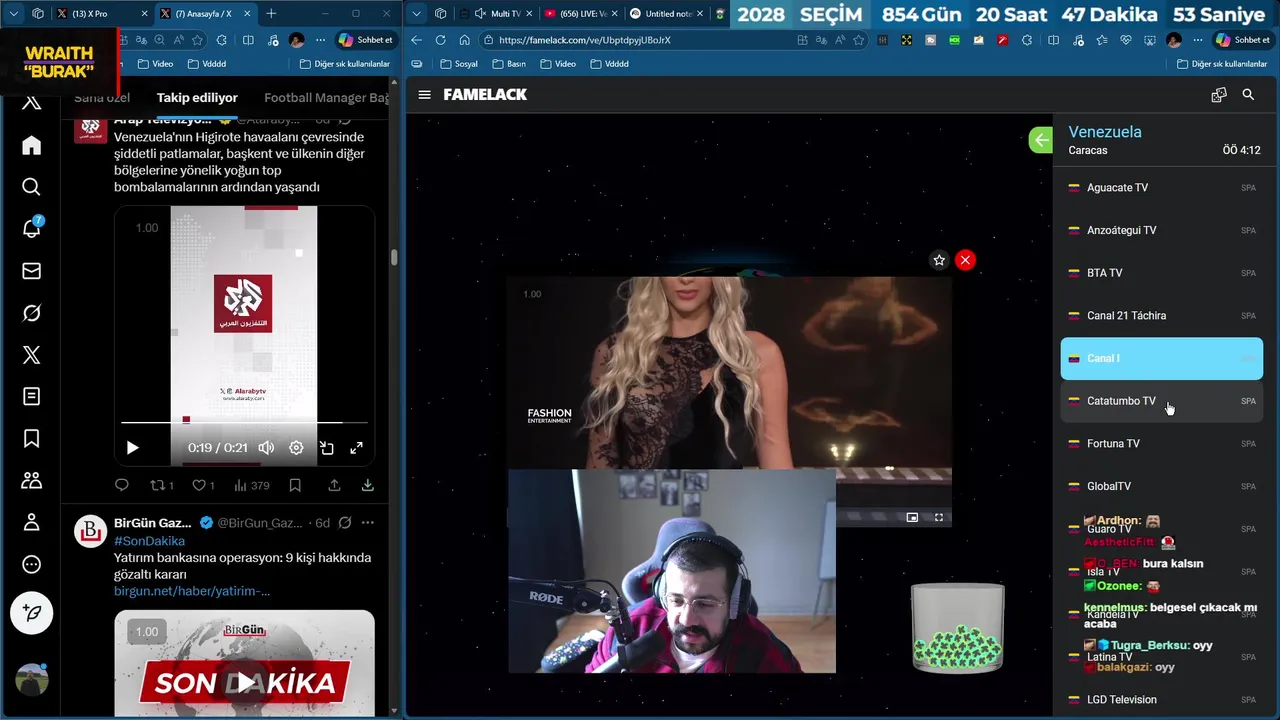Select Aguacate TV channel
The height and width of the screenshot is (720, 1280).
pyautogui.click(x=1161, y=188)
